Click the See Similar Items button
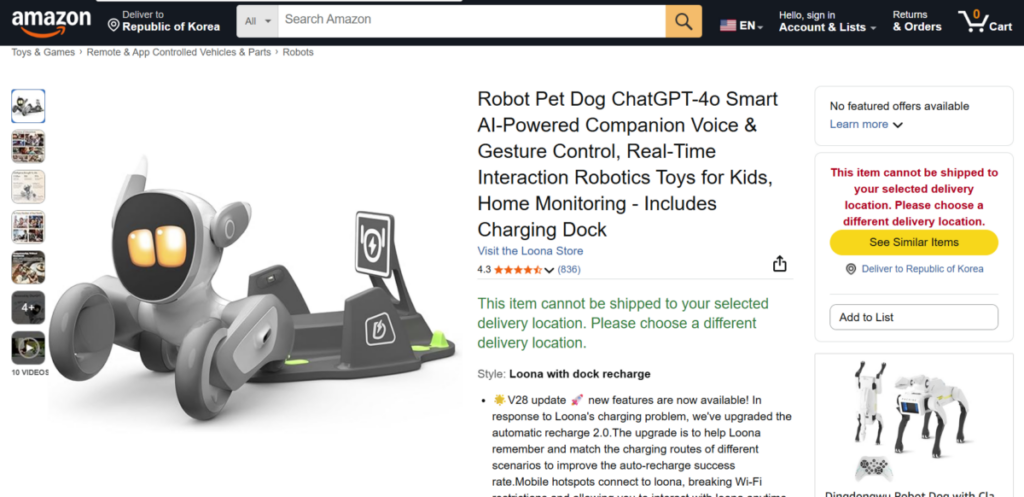Image resolution: width=1024 pixels, height=497 pixels. point(913,242)
